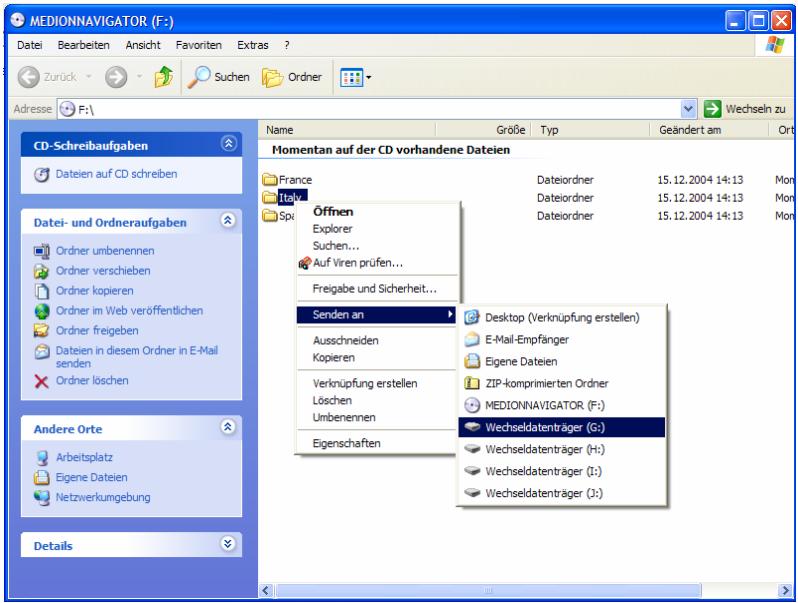Viewport: 798px width, 603px height.
Task: Open the Favoriten menu
Action: [198, 45]
